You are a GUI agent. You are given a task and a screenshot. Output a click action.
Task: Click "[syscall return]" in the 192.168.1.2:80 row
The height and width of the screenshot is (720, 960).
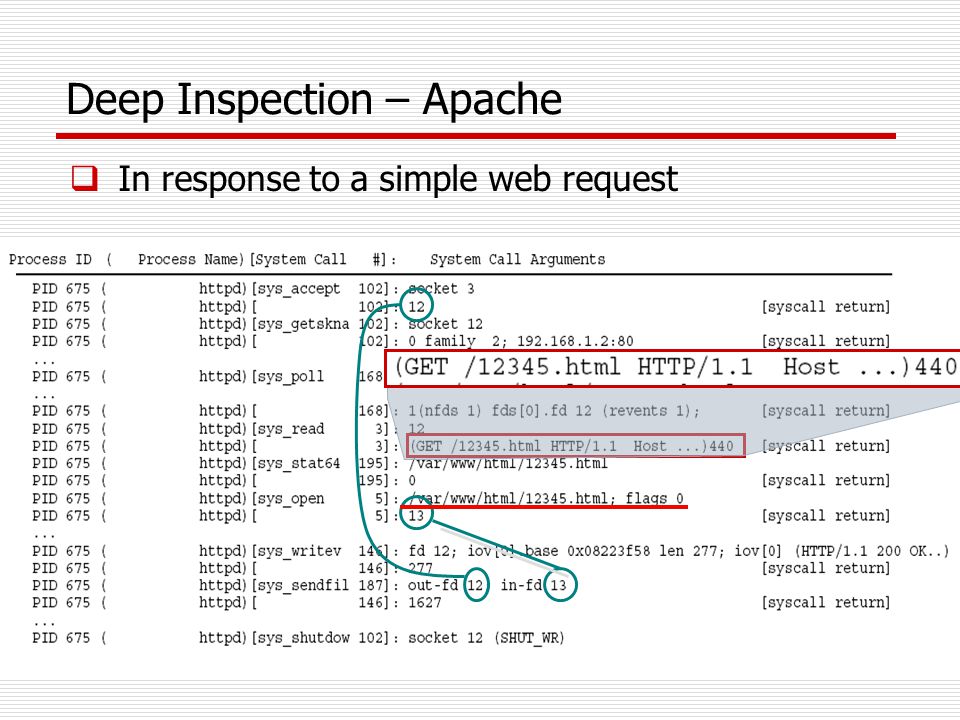tap(826, 341)
